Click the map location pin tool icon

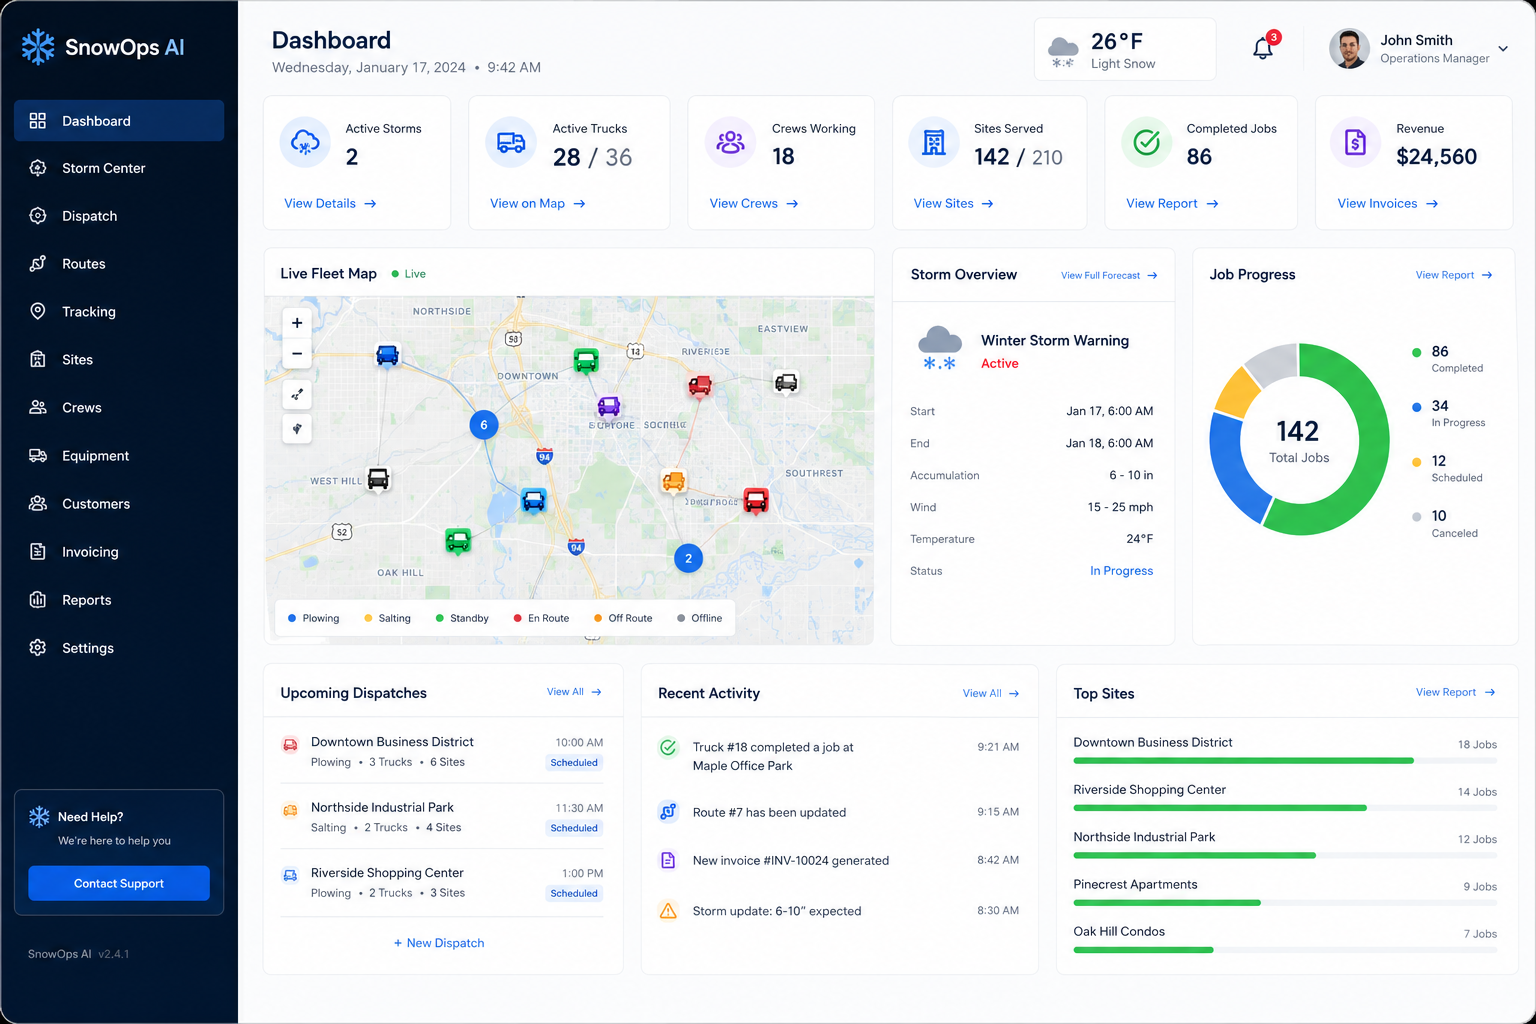coord(297,429)
